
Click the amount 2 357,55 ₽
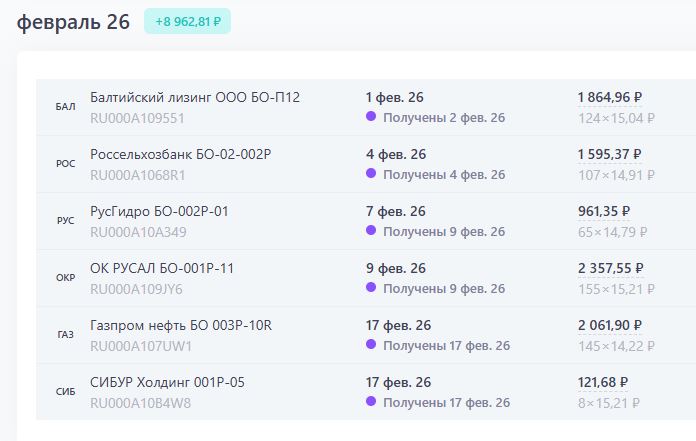point(610,268)
